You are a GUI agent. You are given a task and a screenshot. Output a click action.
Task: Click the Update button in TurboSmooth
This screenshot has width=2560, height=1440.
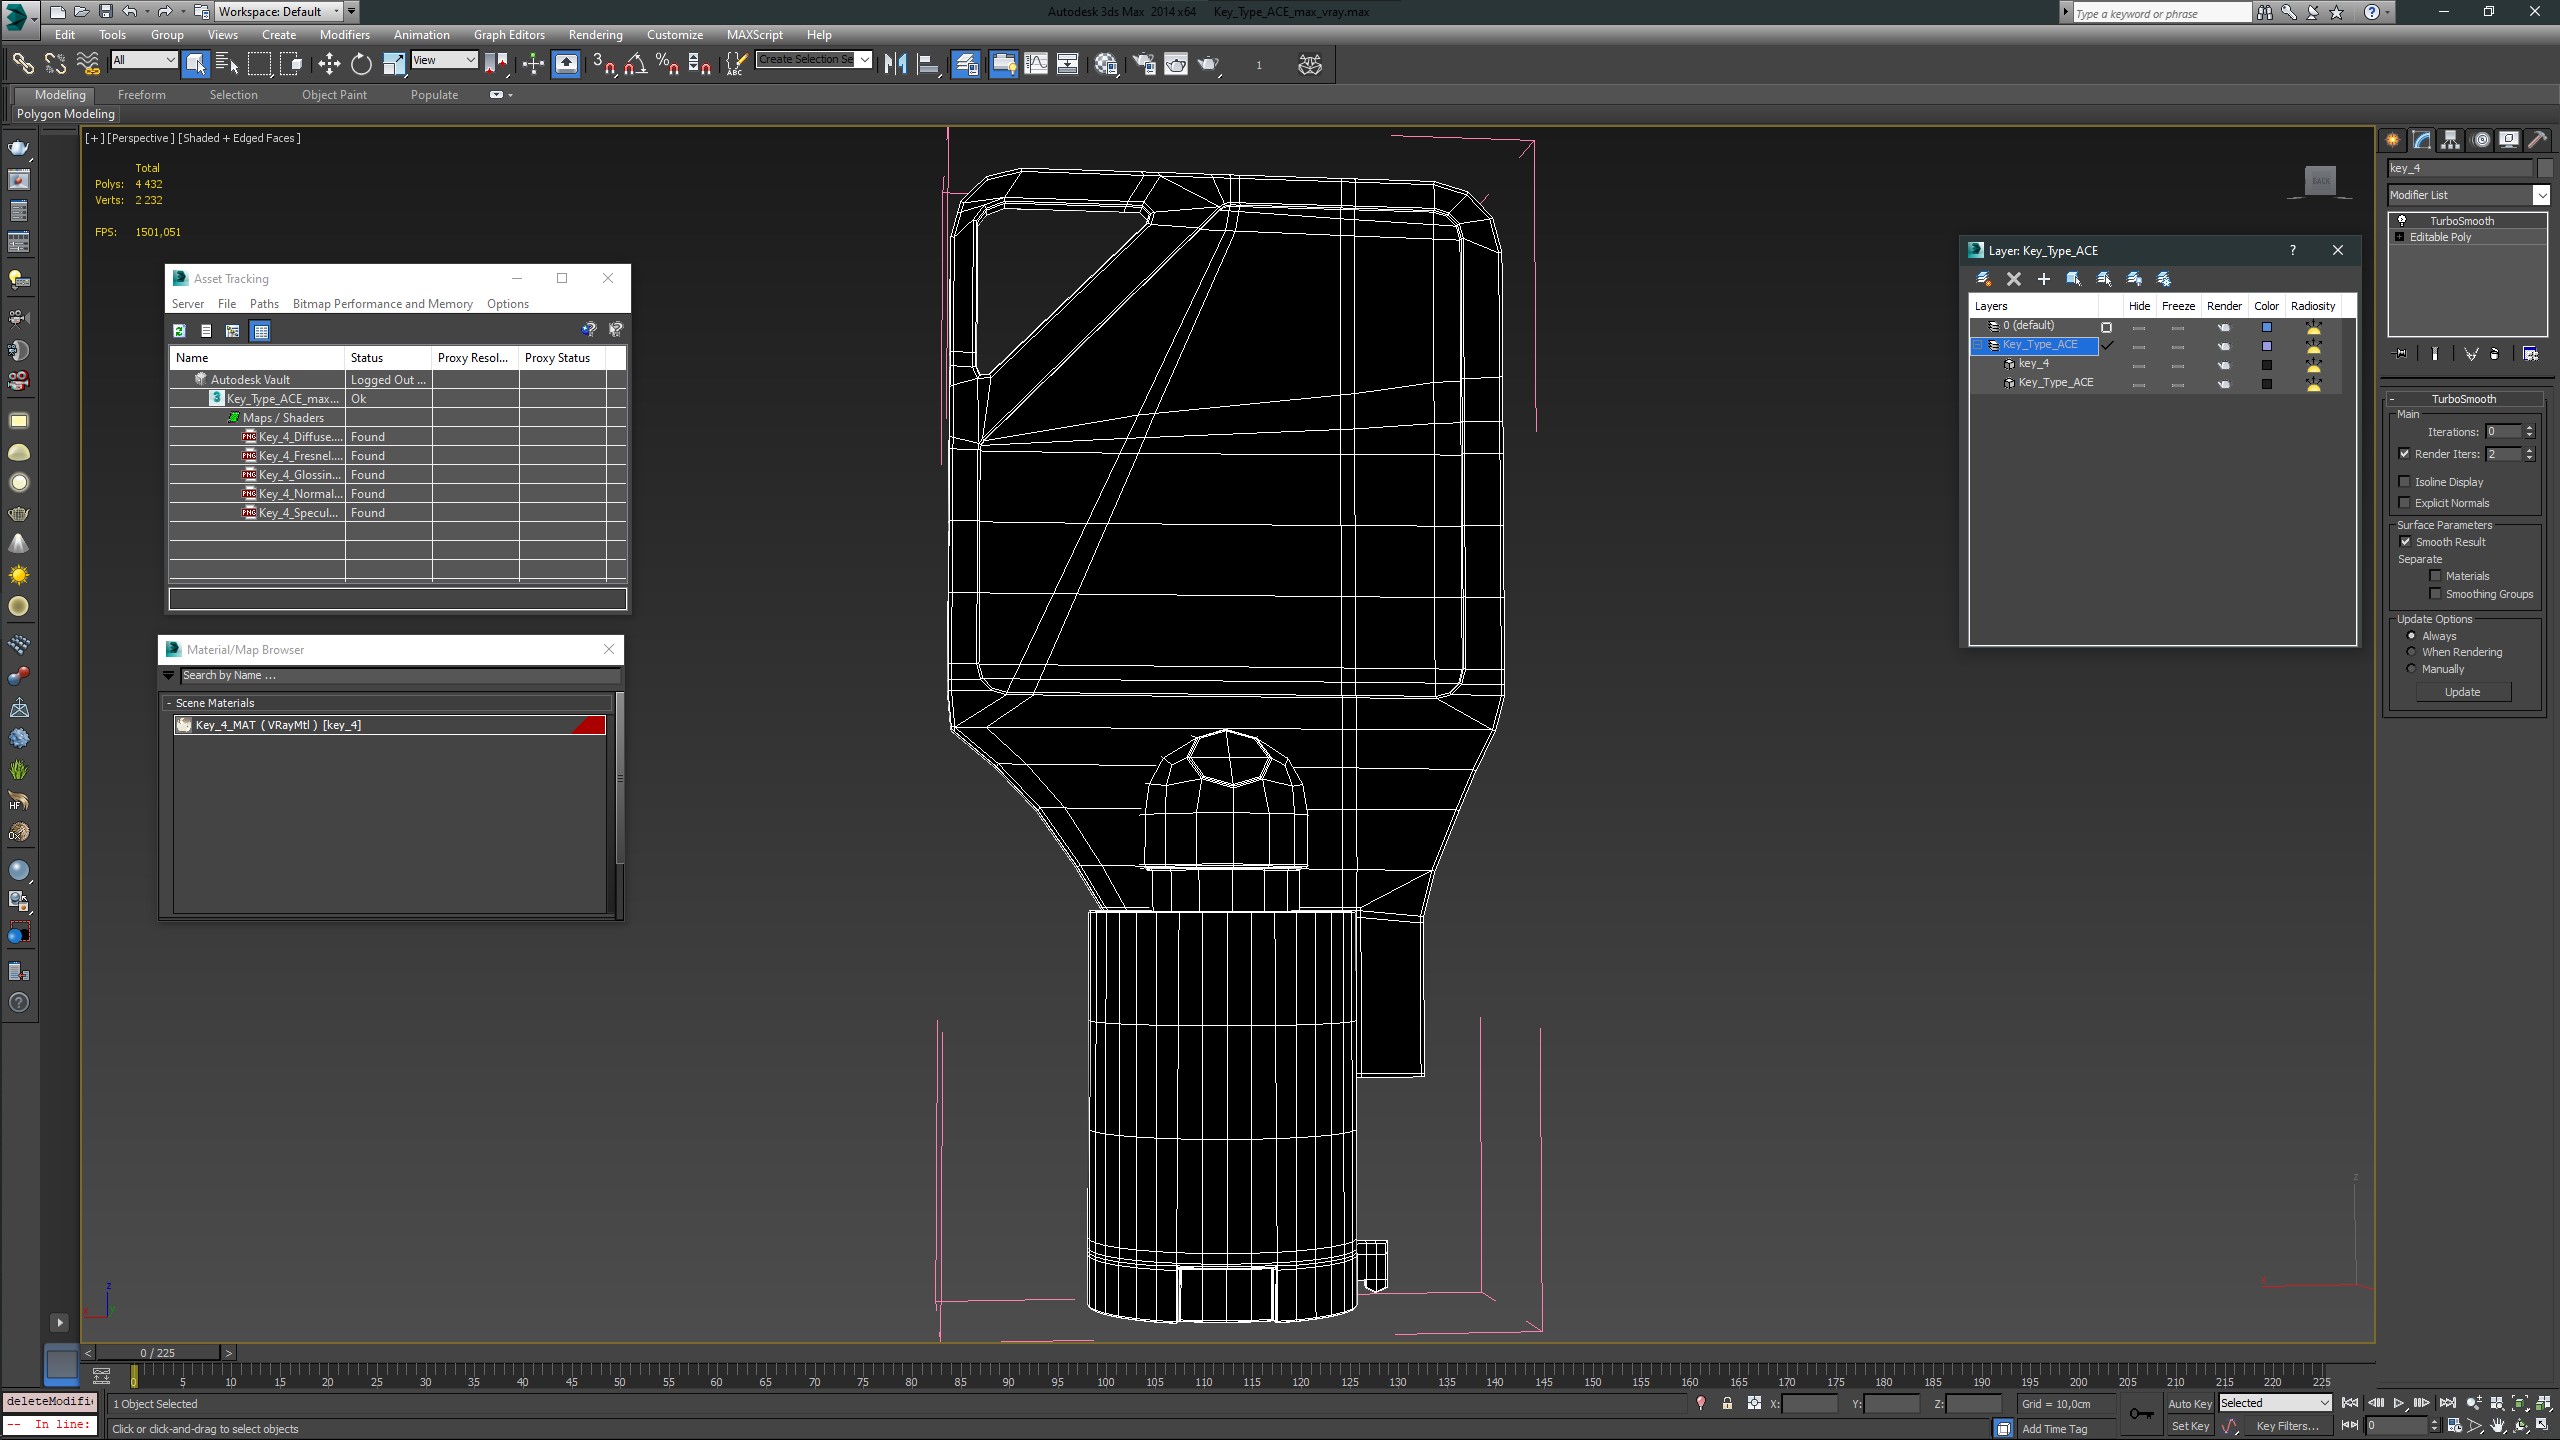2462,692
